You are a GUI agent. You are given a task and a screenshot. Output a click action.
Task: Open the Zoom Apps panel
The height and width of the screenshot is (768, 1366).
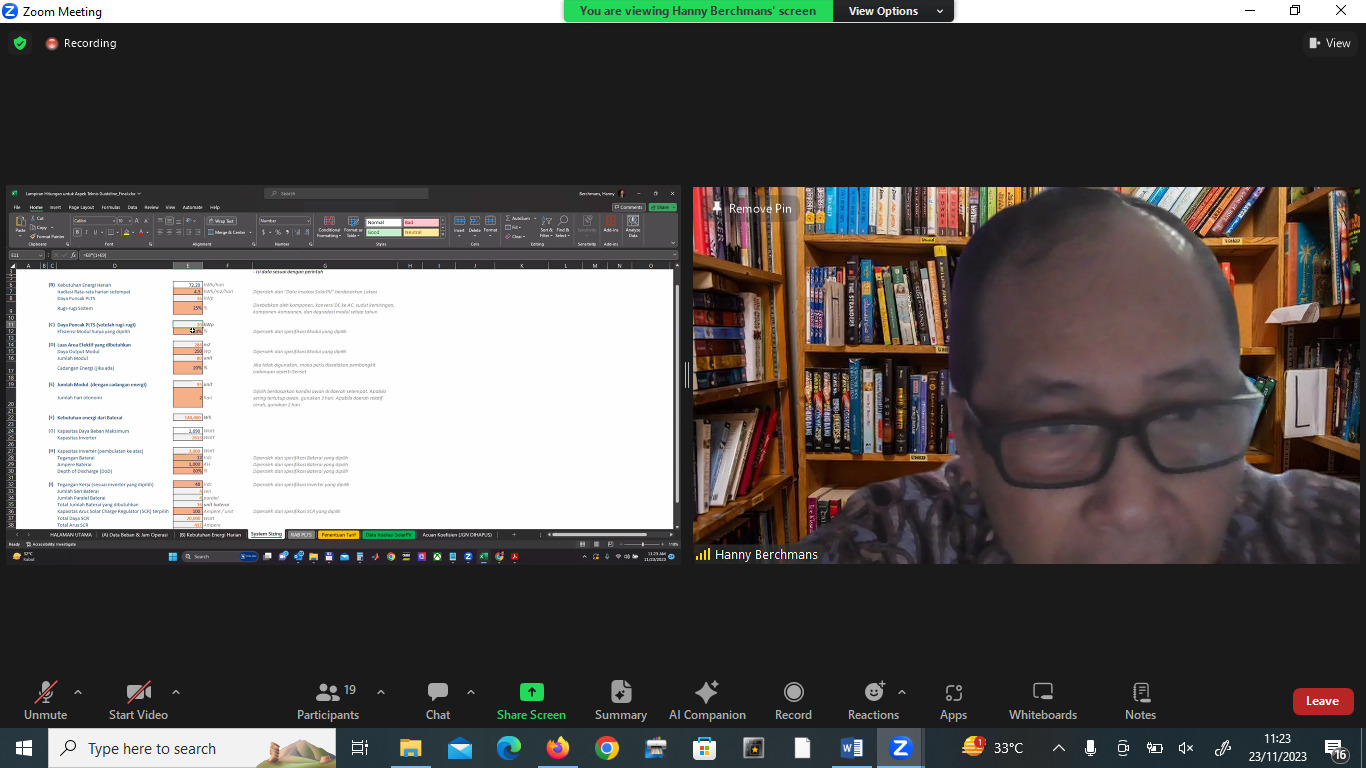[953, 700]
